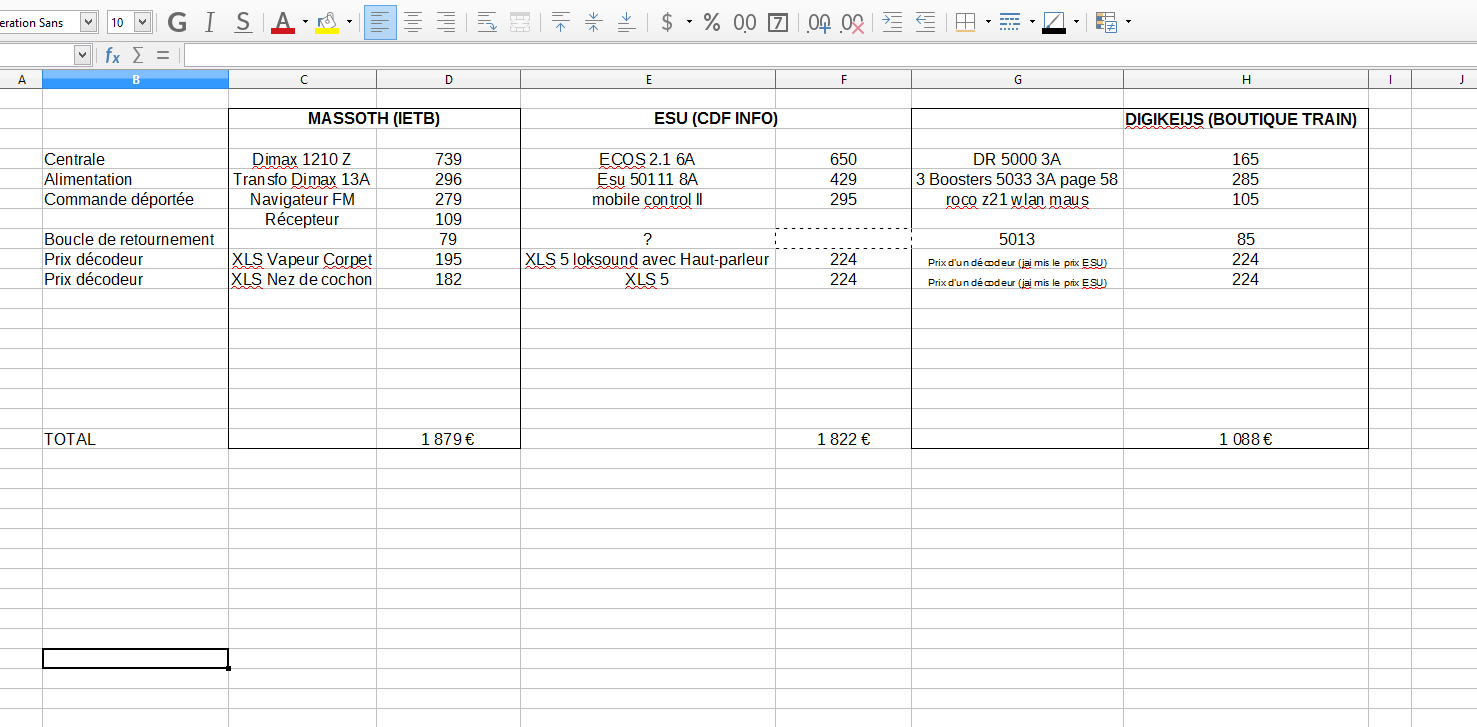Open font color dropdown arrow

(305, 22)
